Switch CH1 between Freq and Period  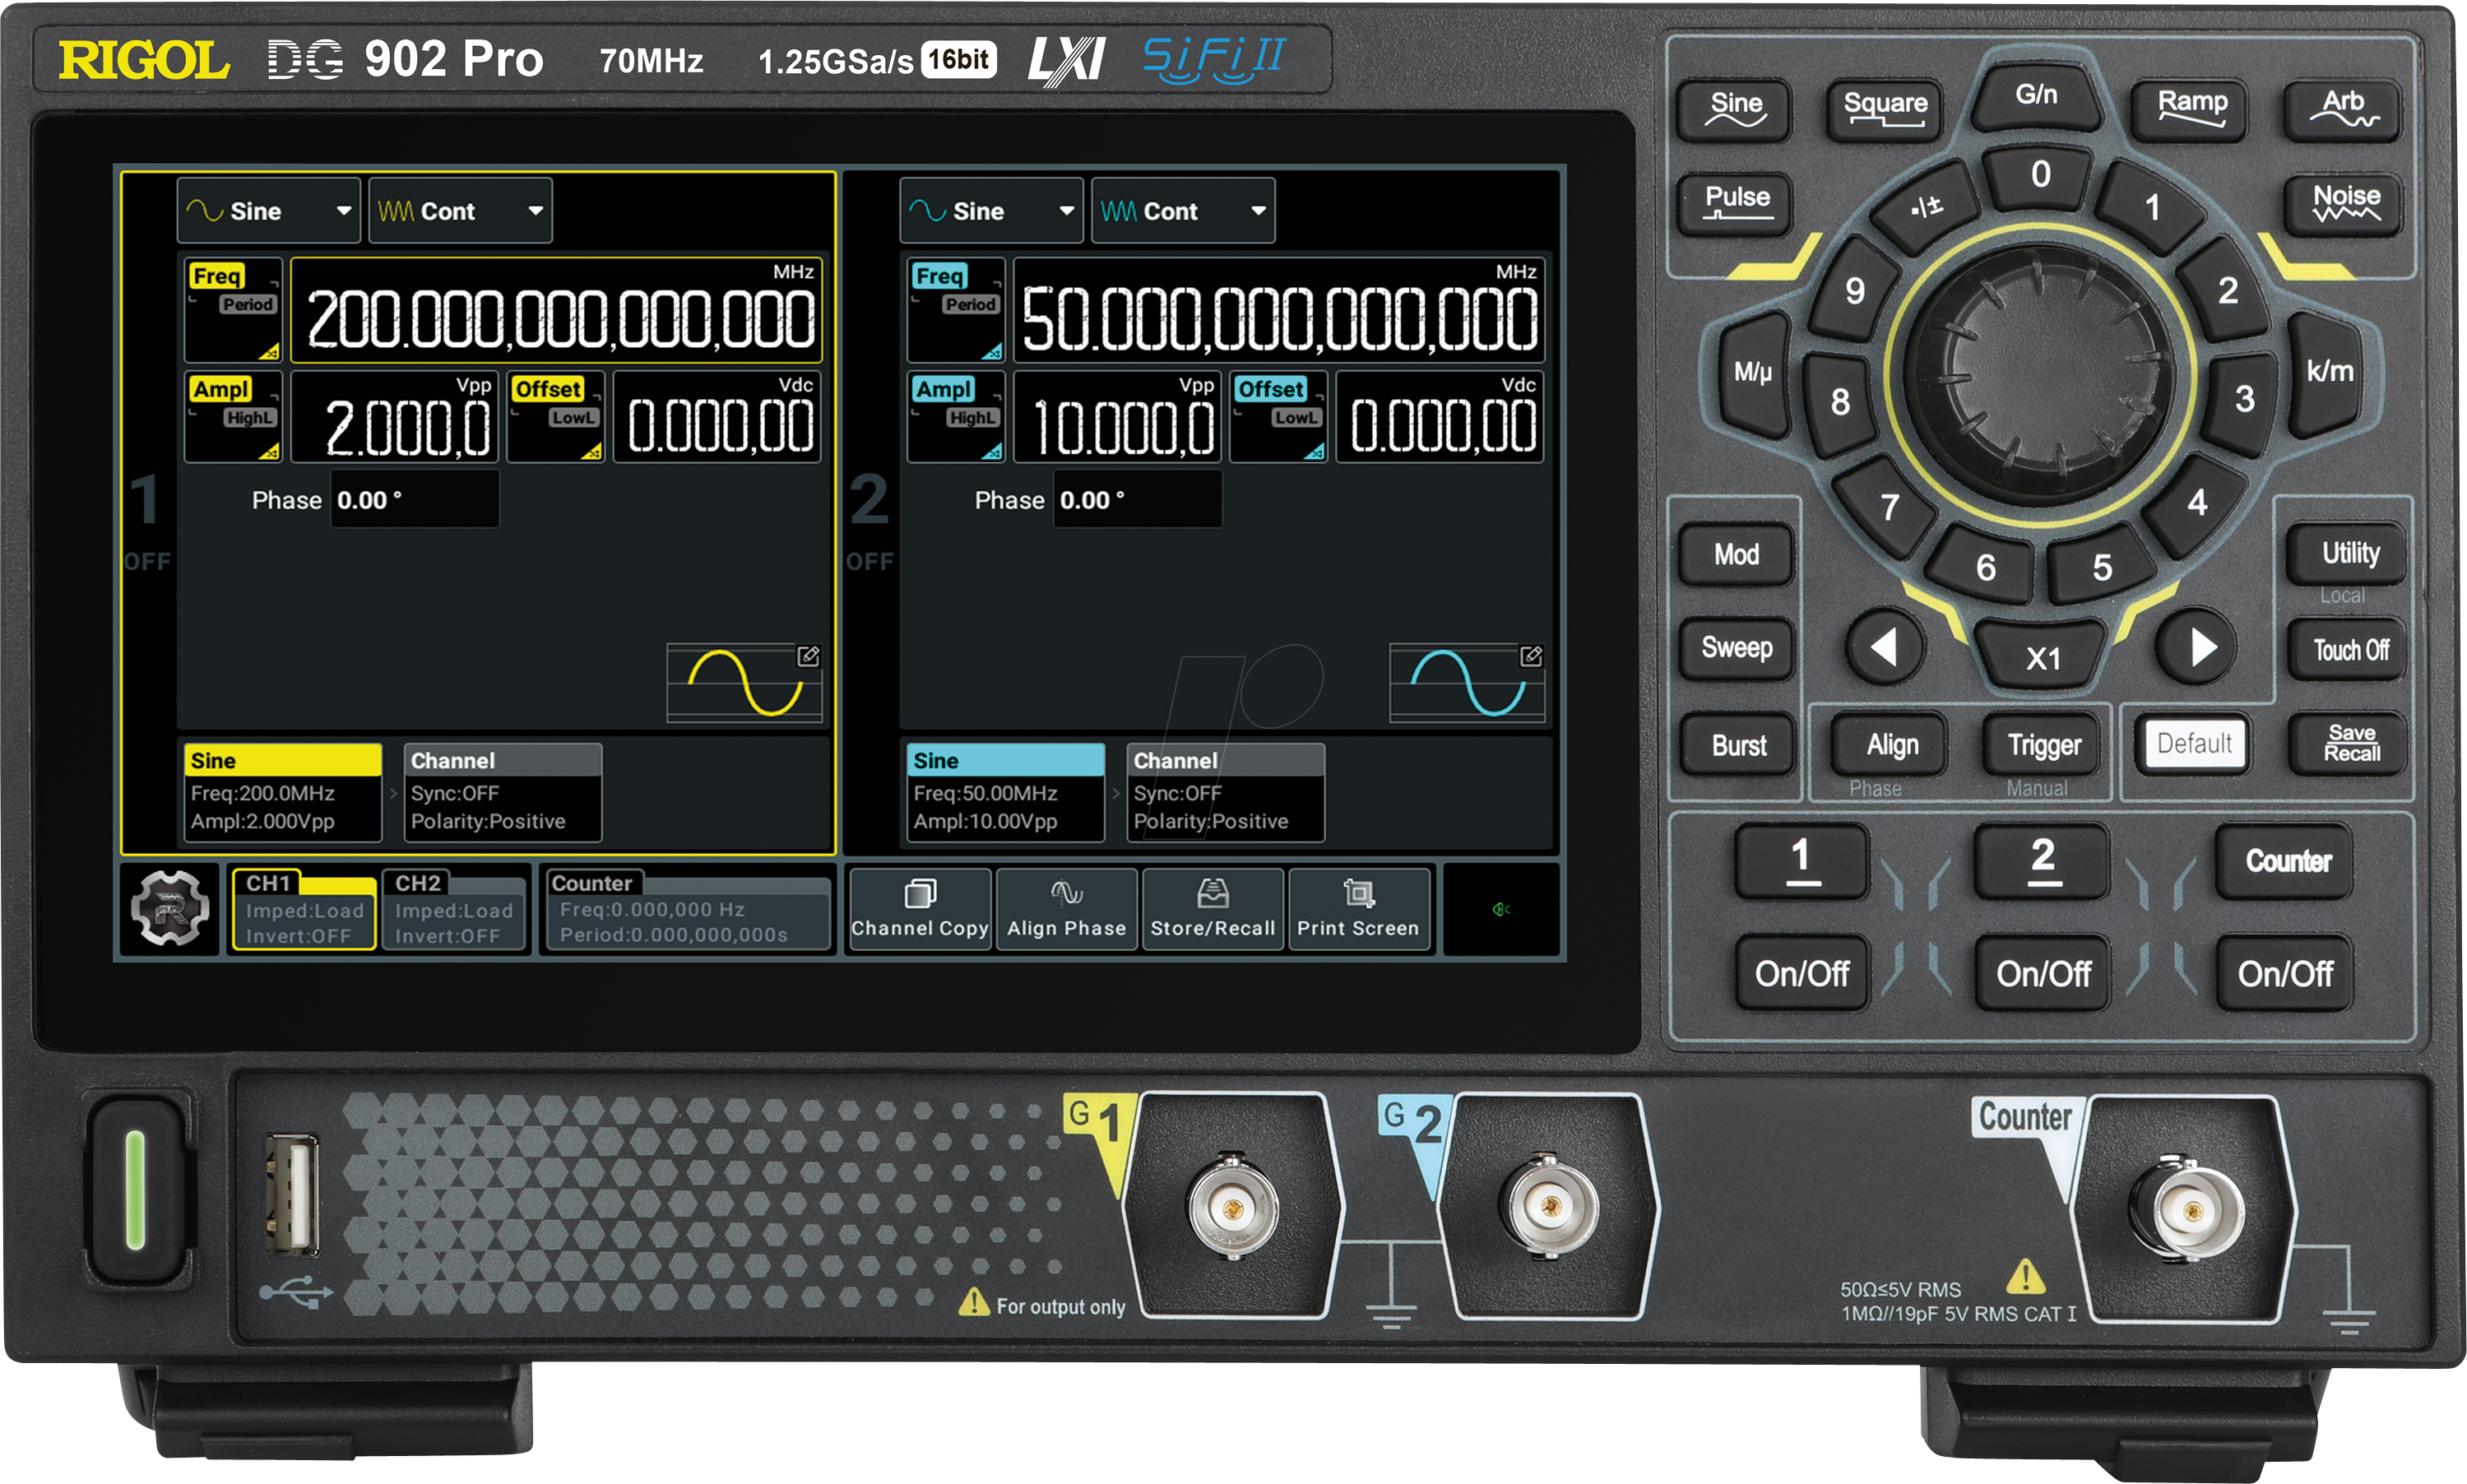click(x=234, y=310)
